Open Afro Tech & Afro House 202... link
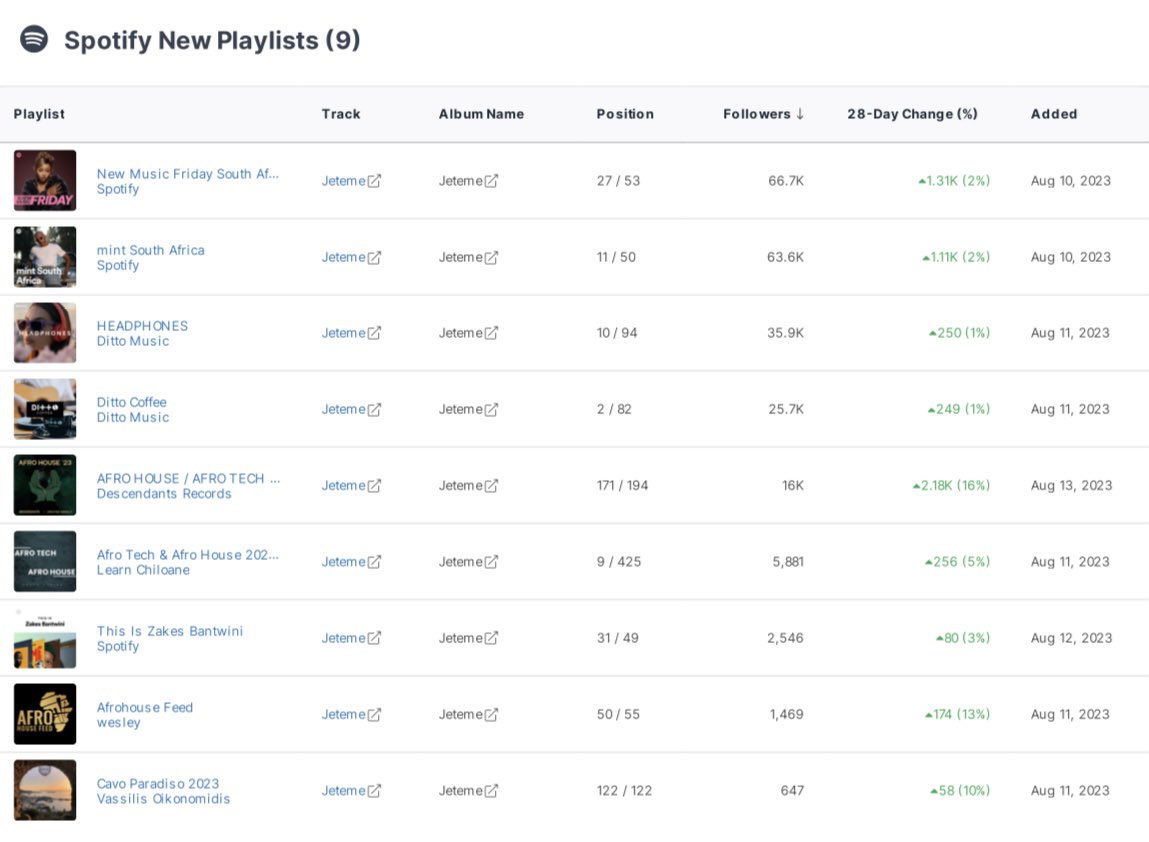Screen dimensions: 1149x842 tap(188, 555)
